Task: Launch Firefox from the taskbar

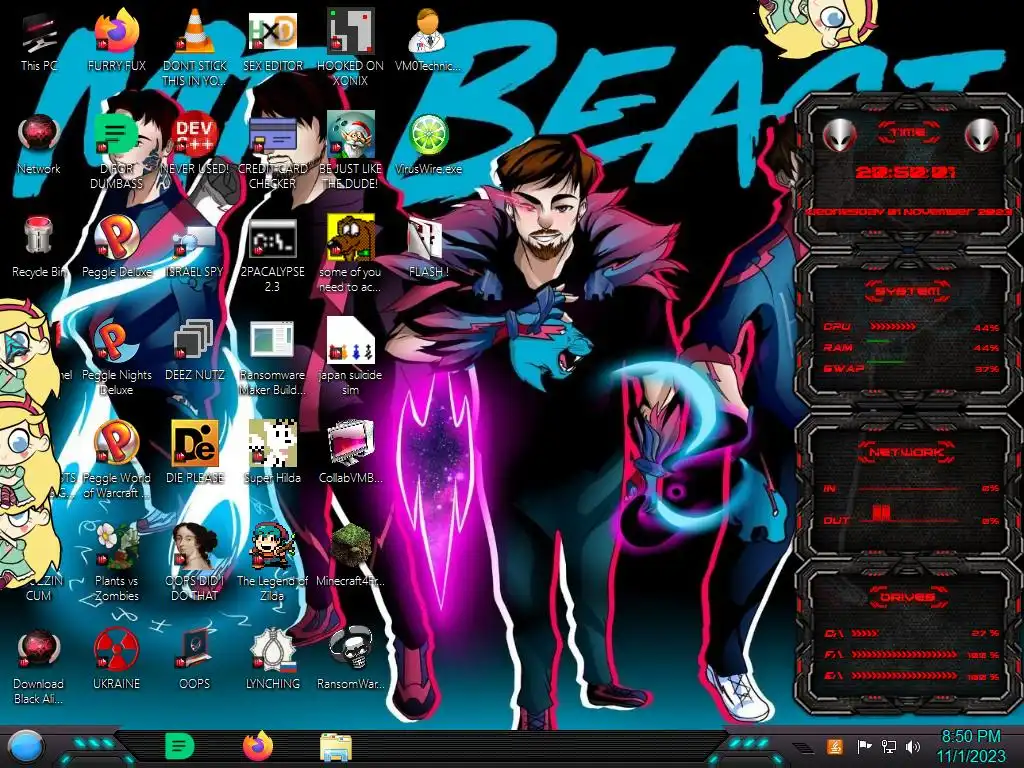Action: (258, 746)
